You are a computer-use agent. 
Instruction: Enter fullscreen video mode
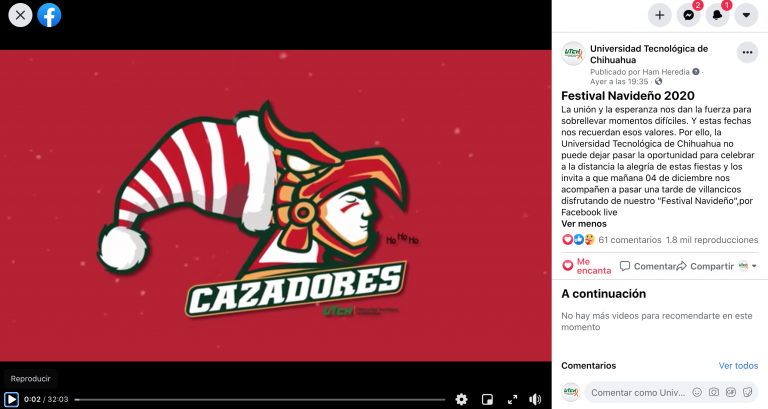[x=512, y=399]
